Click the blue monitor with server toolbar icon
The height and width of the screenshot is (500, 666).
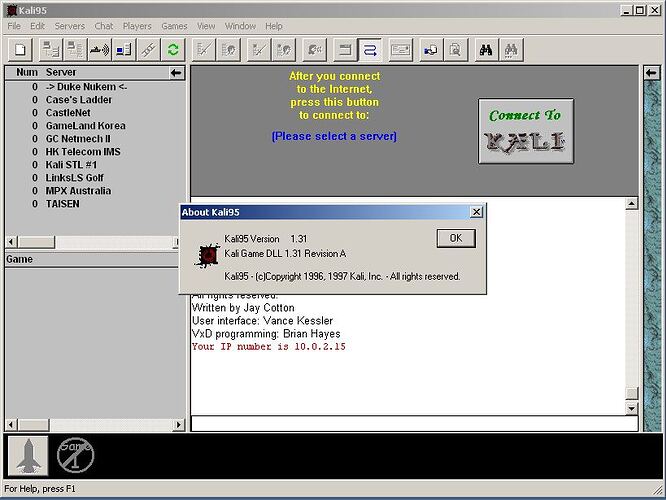point(124,50)
